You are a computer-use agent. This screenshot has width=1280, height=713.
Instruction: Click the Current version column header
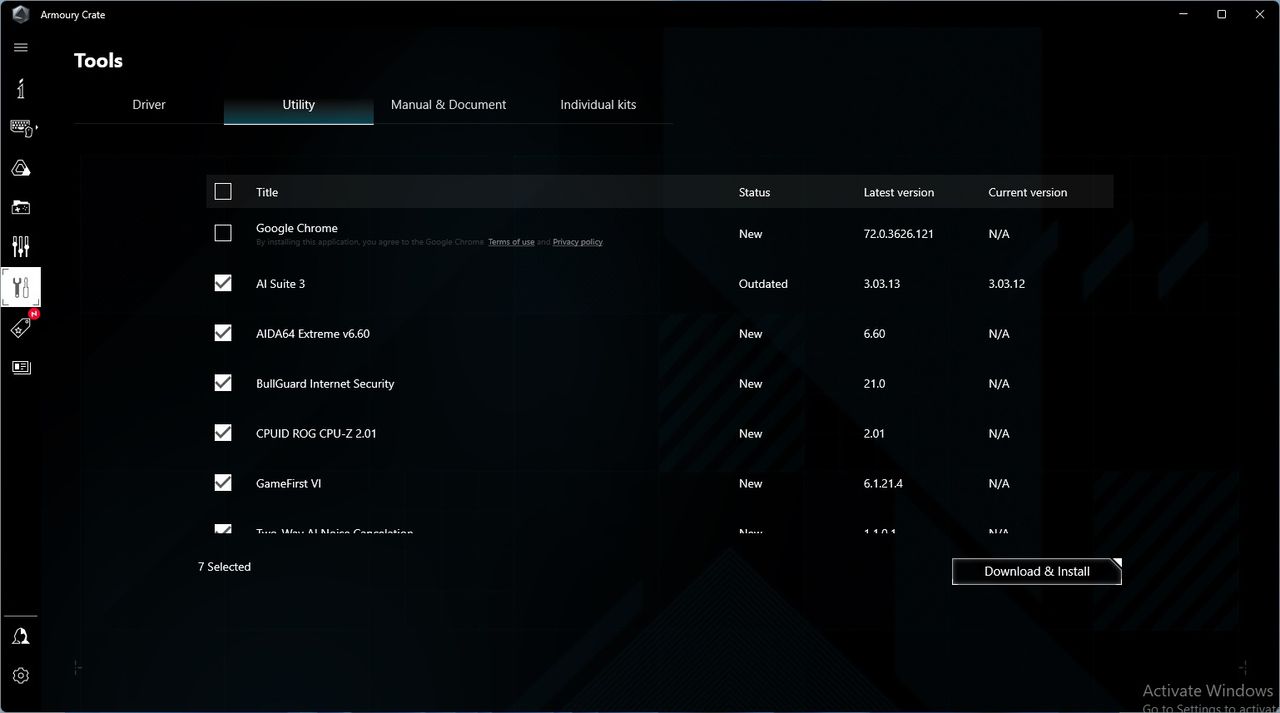tap(1028, 192)
